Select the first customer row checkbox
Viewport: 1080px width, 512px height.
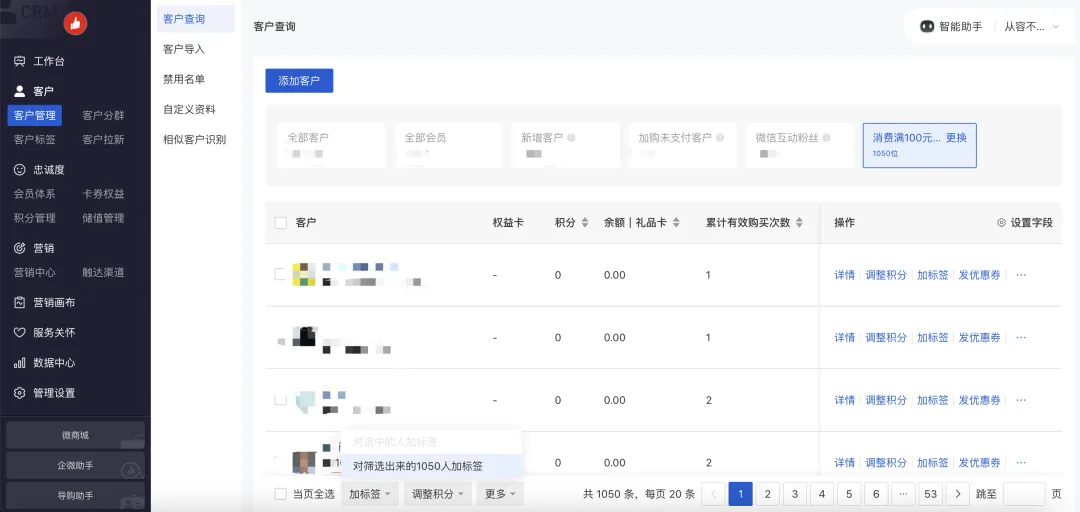281,274
